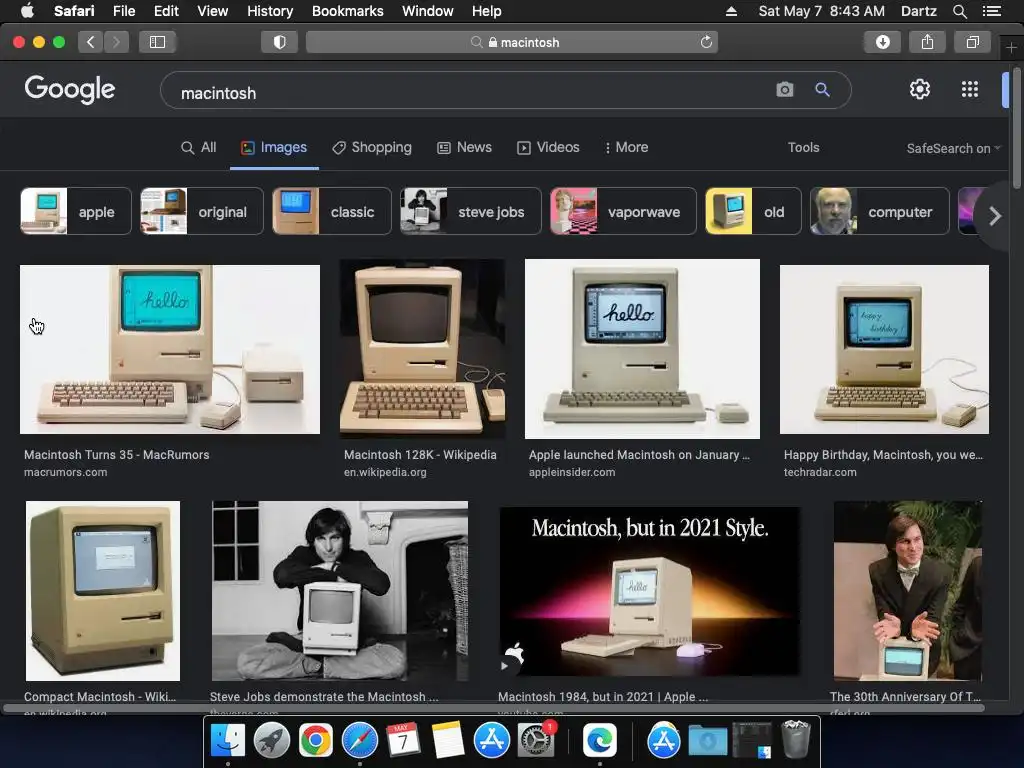Screen dimensions: 1024x768
Task: Open the appleinsider hello Macintosh image
Action: coord(642,349)
